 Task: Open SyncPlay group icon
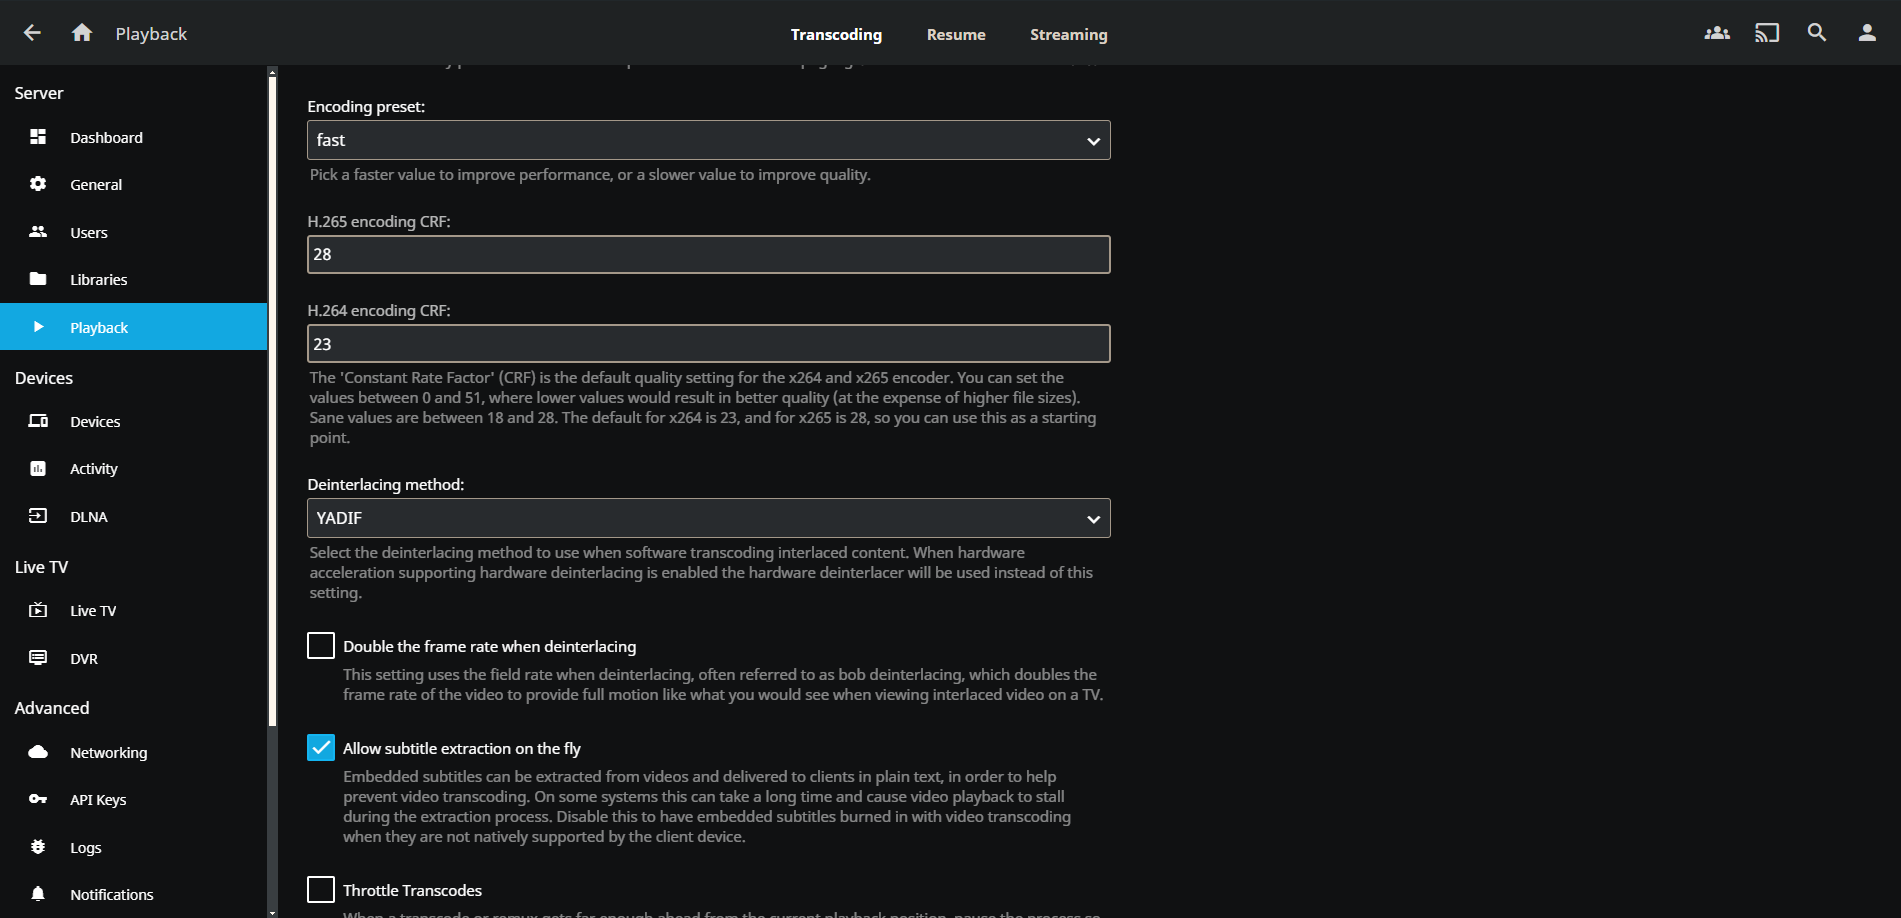click(x=1716, y=33)
